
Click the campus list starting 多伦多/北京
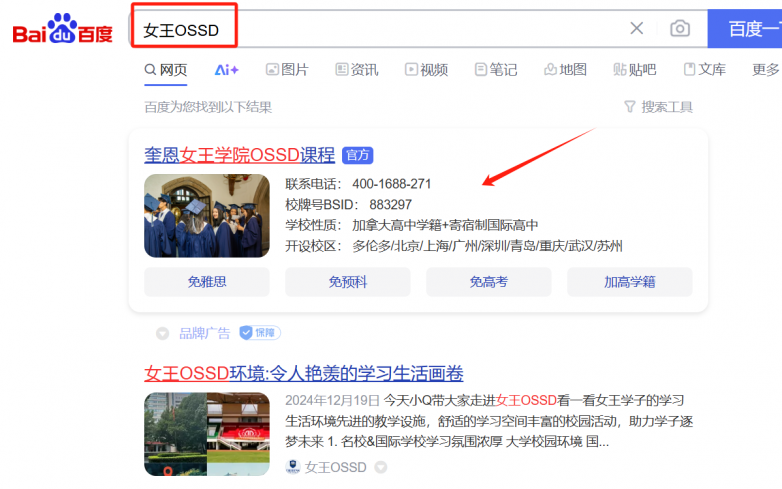coord(487,246)
